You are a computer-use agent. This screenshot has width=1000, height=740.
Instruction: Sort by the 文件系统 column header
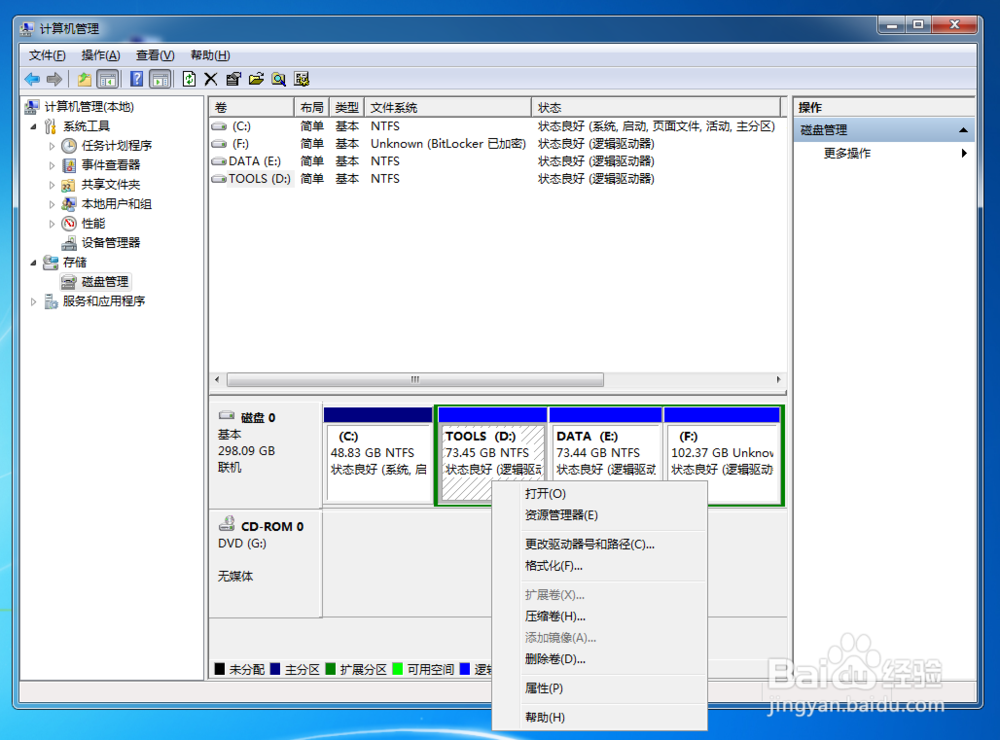tap(448, 107)
